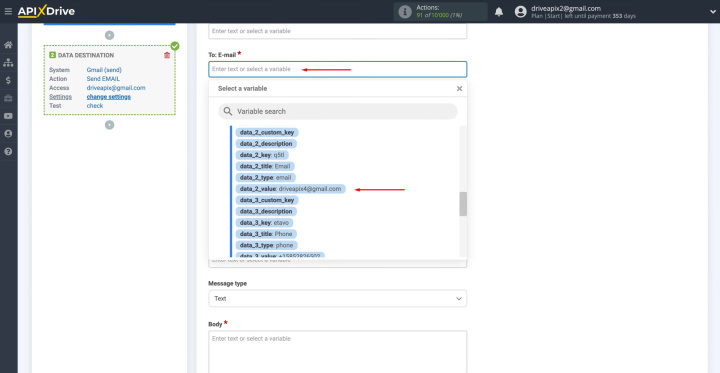Open the profile icon in the sidebar

click(8, 134)
